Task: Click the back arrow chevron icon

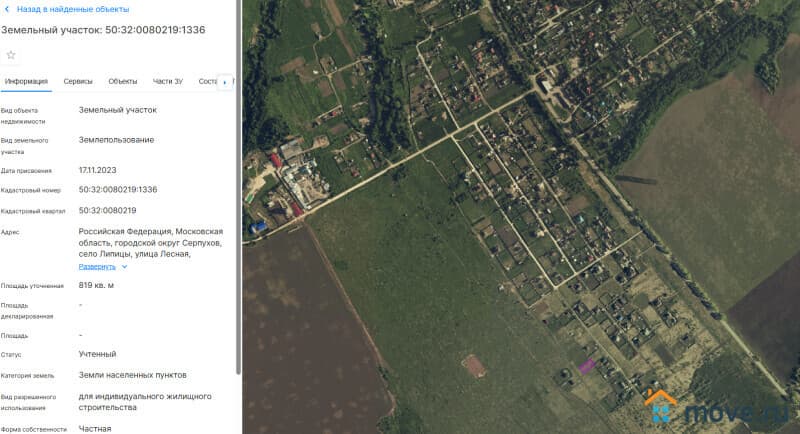Action: point(8,8)
